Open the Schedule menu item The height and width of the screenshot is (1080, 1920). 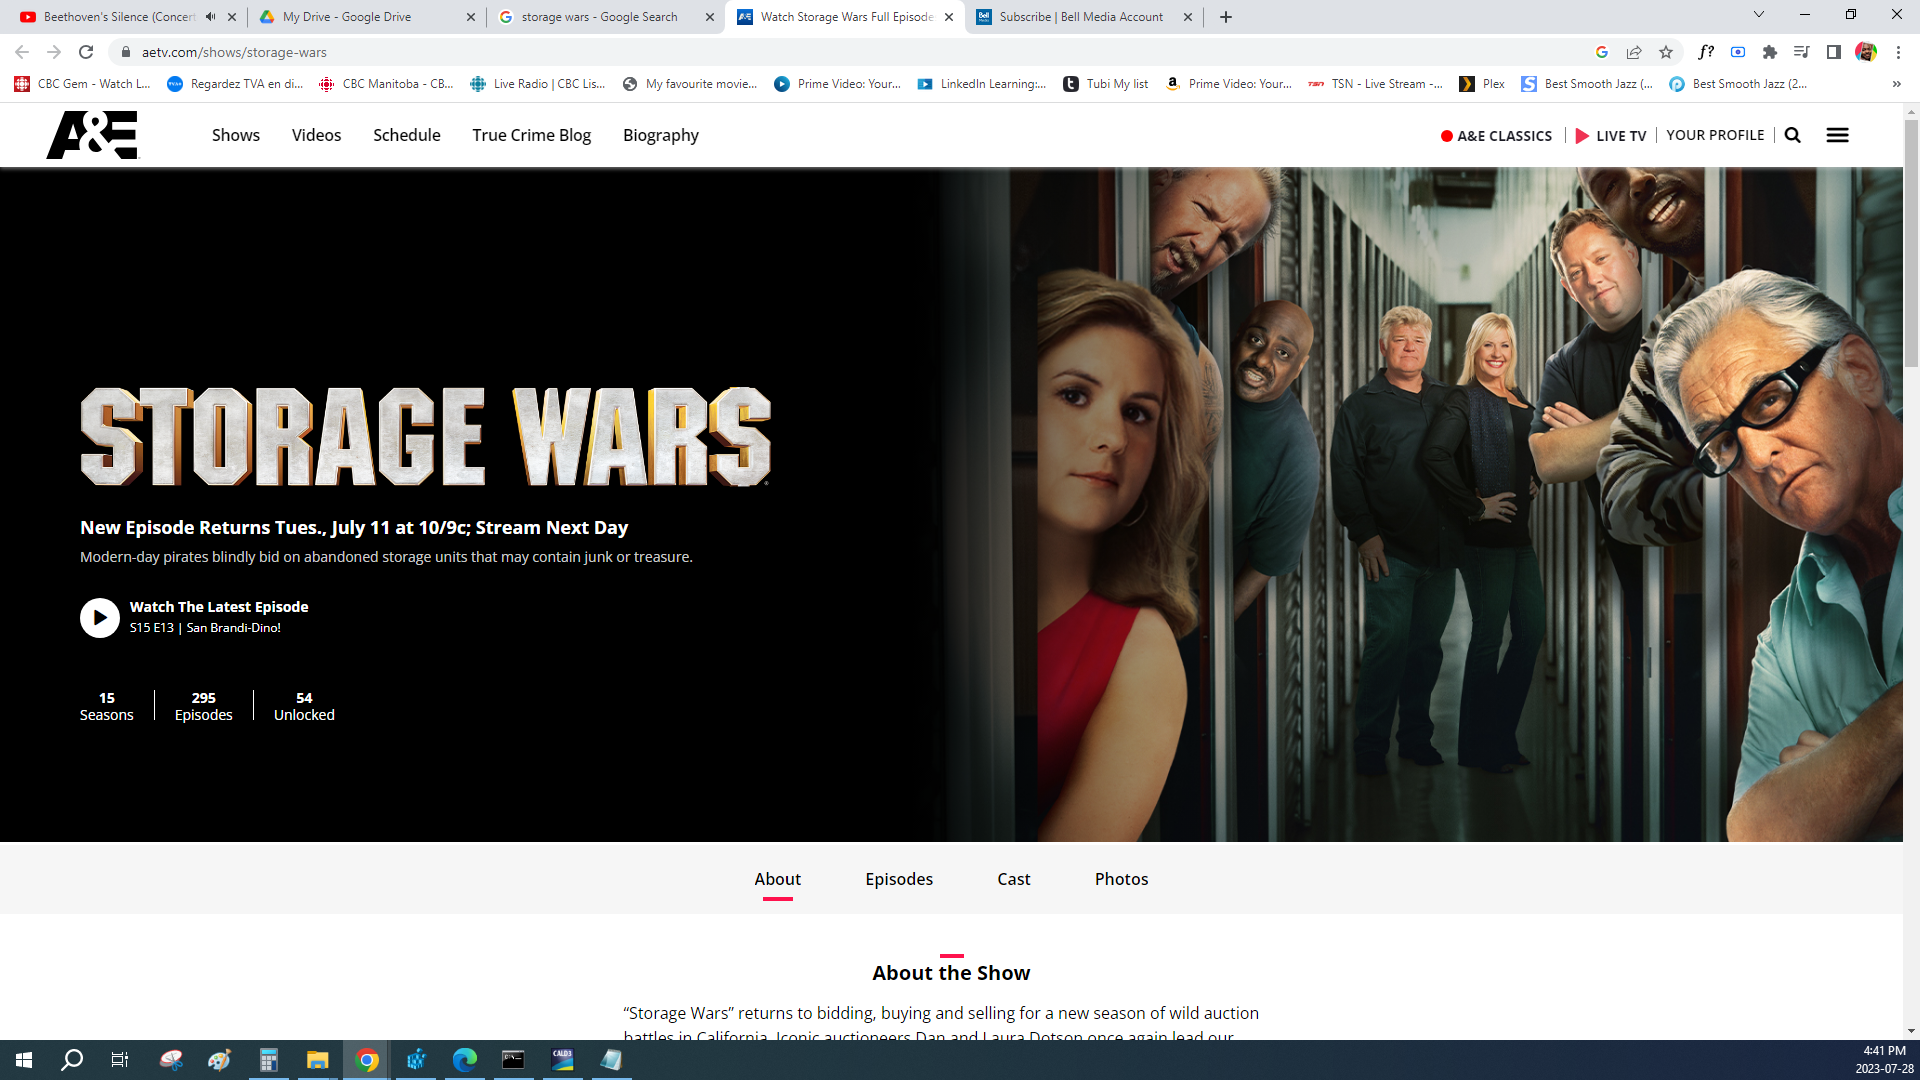(x=406, y=135)
